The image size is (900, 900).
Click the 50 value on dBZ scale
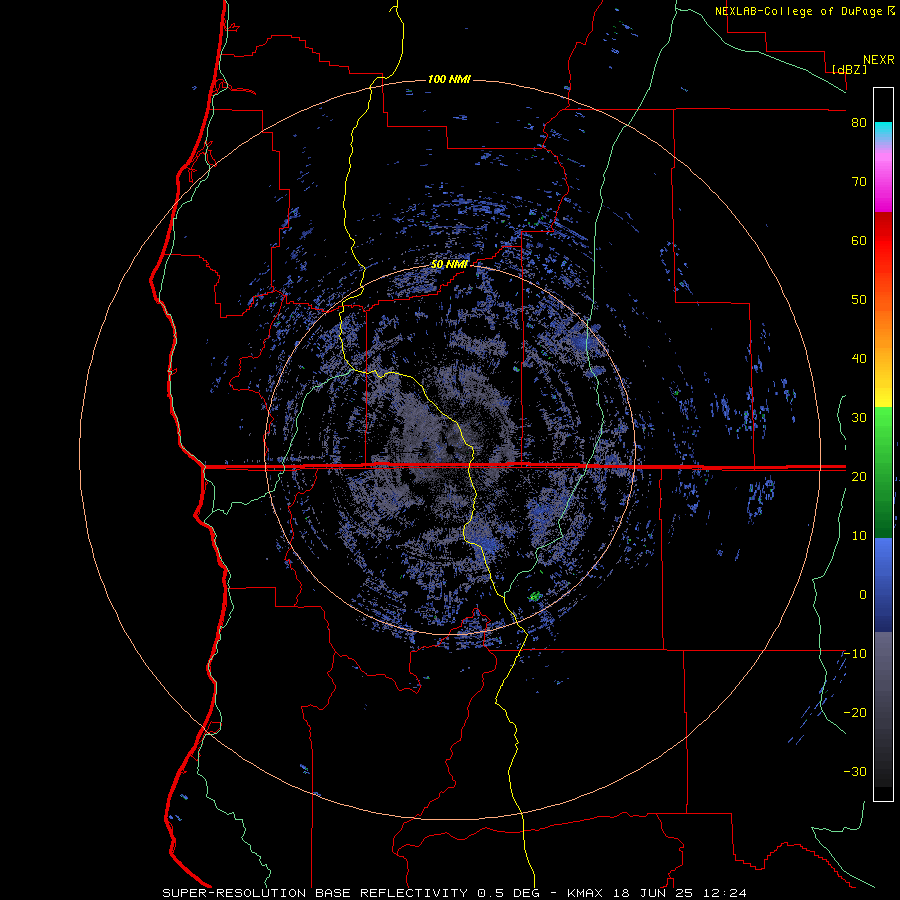(859, 300)
